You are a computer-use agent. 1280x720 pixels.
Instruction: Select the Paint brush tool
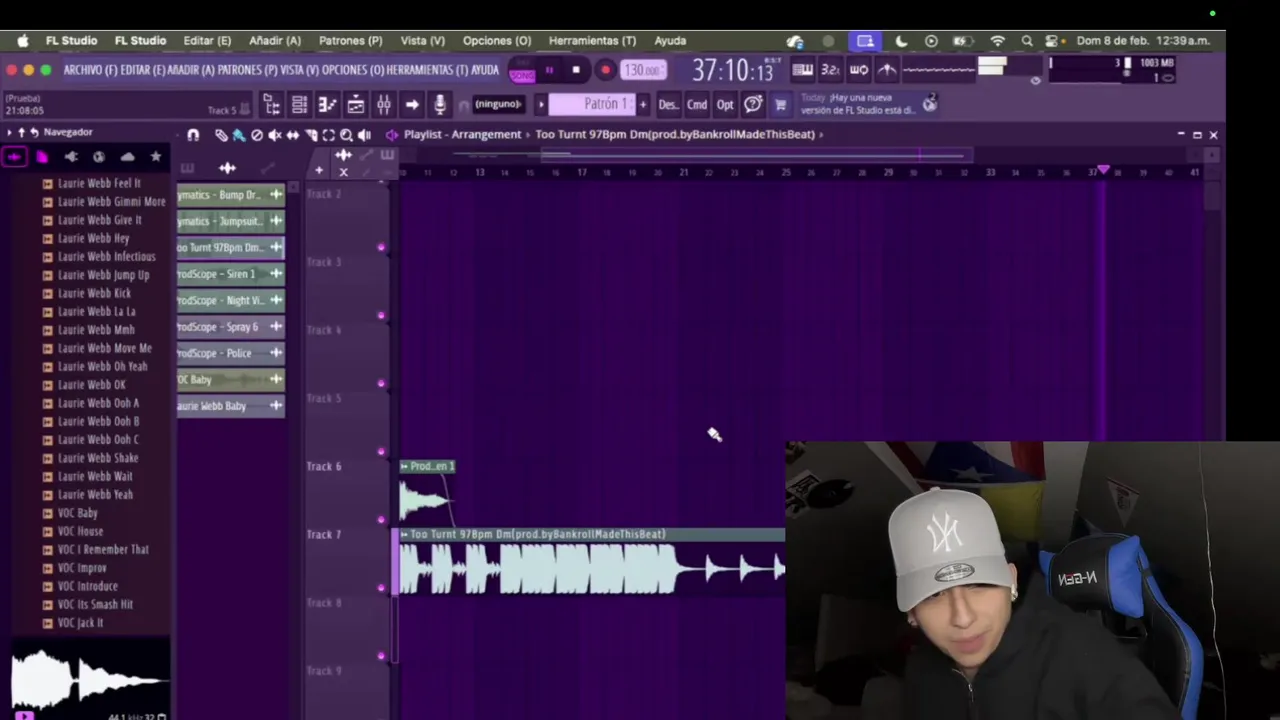[x=238, y=135]
